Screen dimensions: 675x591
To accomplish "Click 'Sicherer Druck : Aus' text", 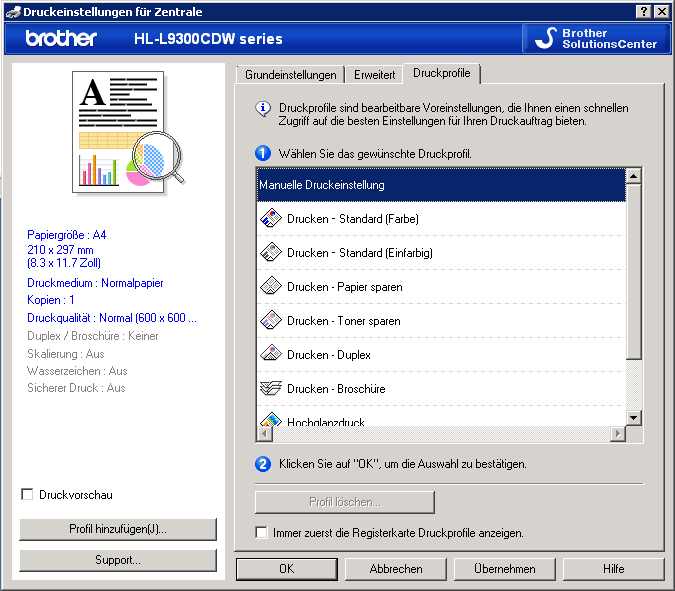I will tap(76, 388).
